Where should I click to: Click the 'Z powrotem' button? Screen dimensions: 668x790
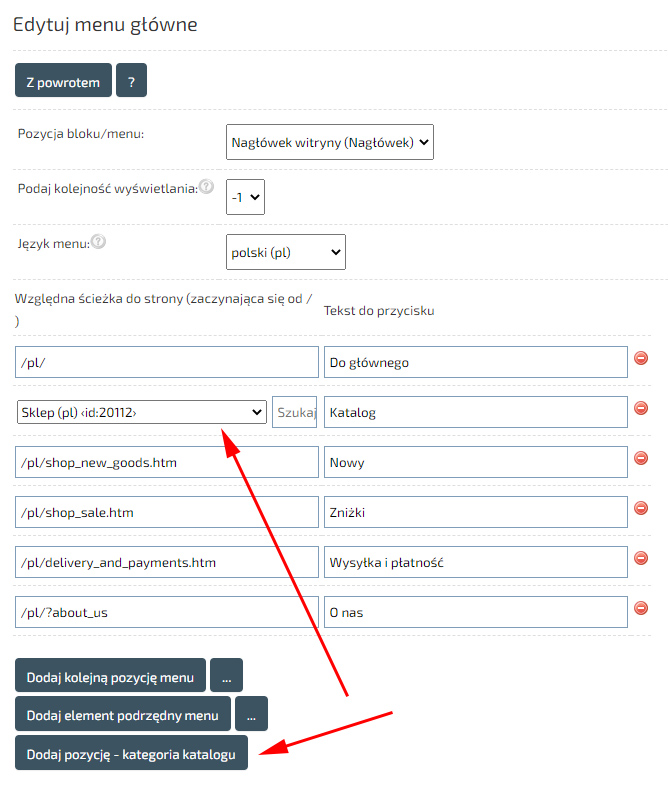tap(63, 82)
